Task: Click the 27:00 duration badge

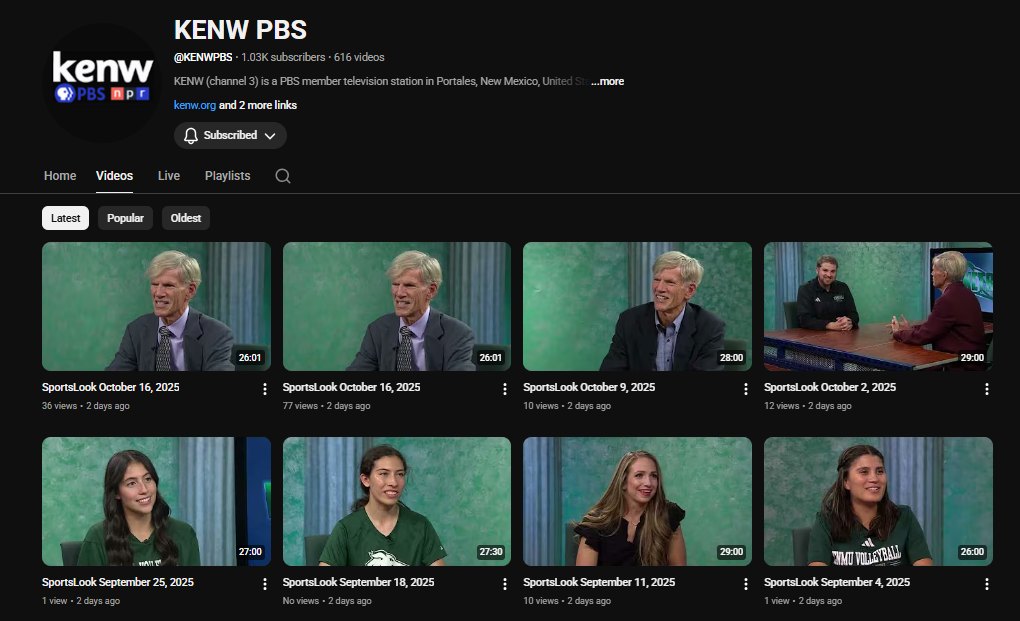Action: click(x=250, y=552)
